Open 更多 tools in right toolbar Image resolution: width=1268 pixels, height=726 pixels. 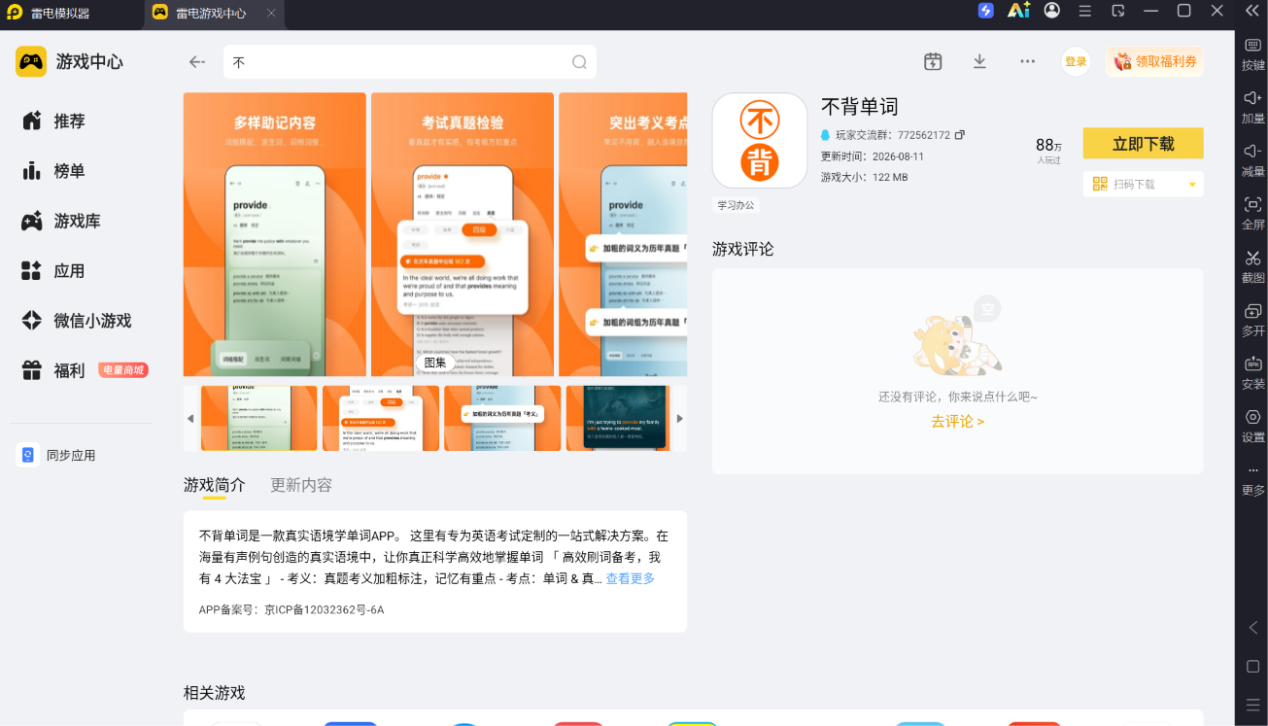(1253, 479)
